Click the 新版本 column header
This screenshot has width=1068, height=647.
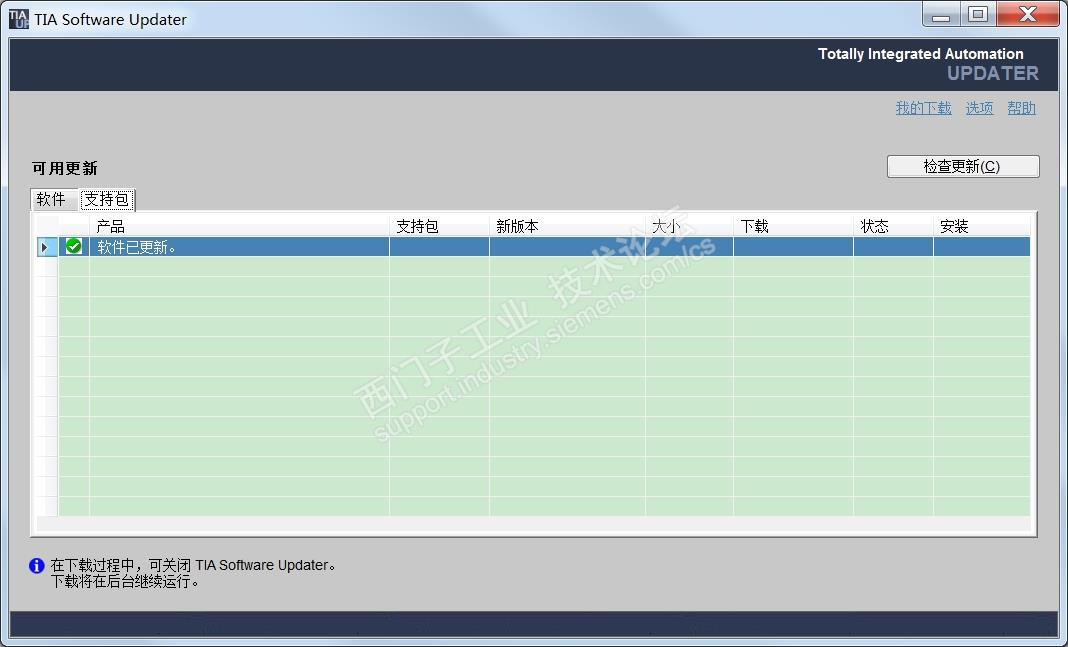click(x=567, y=226)
